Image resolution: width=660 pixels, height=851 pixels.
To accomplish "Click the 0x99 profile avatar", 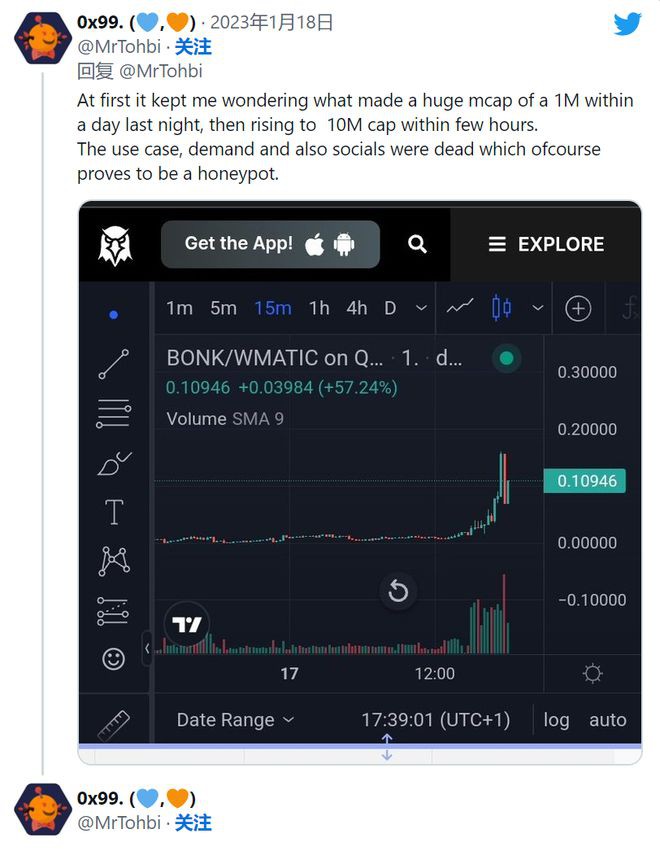I will pyautogui.click(x=42, y=40).
